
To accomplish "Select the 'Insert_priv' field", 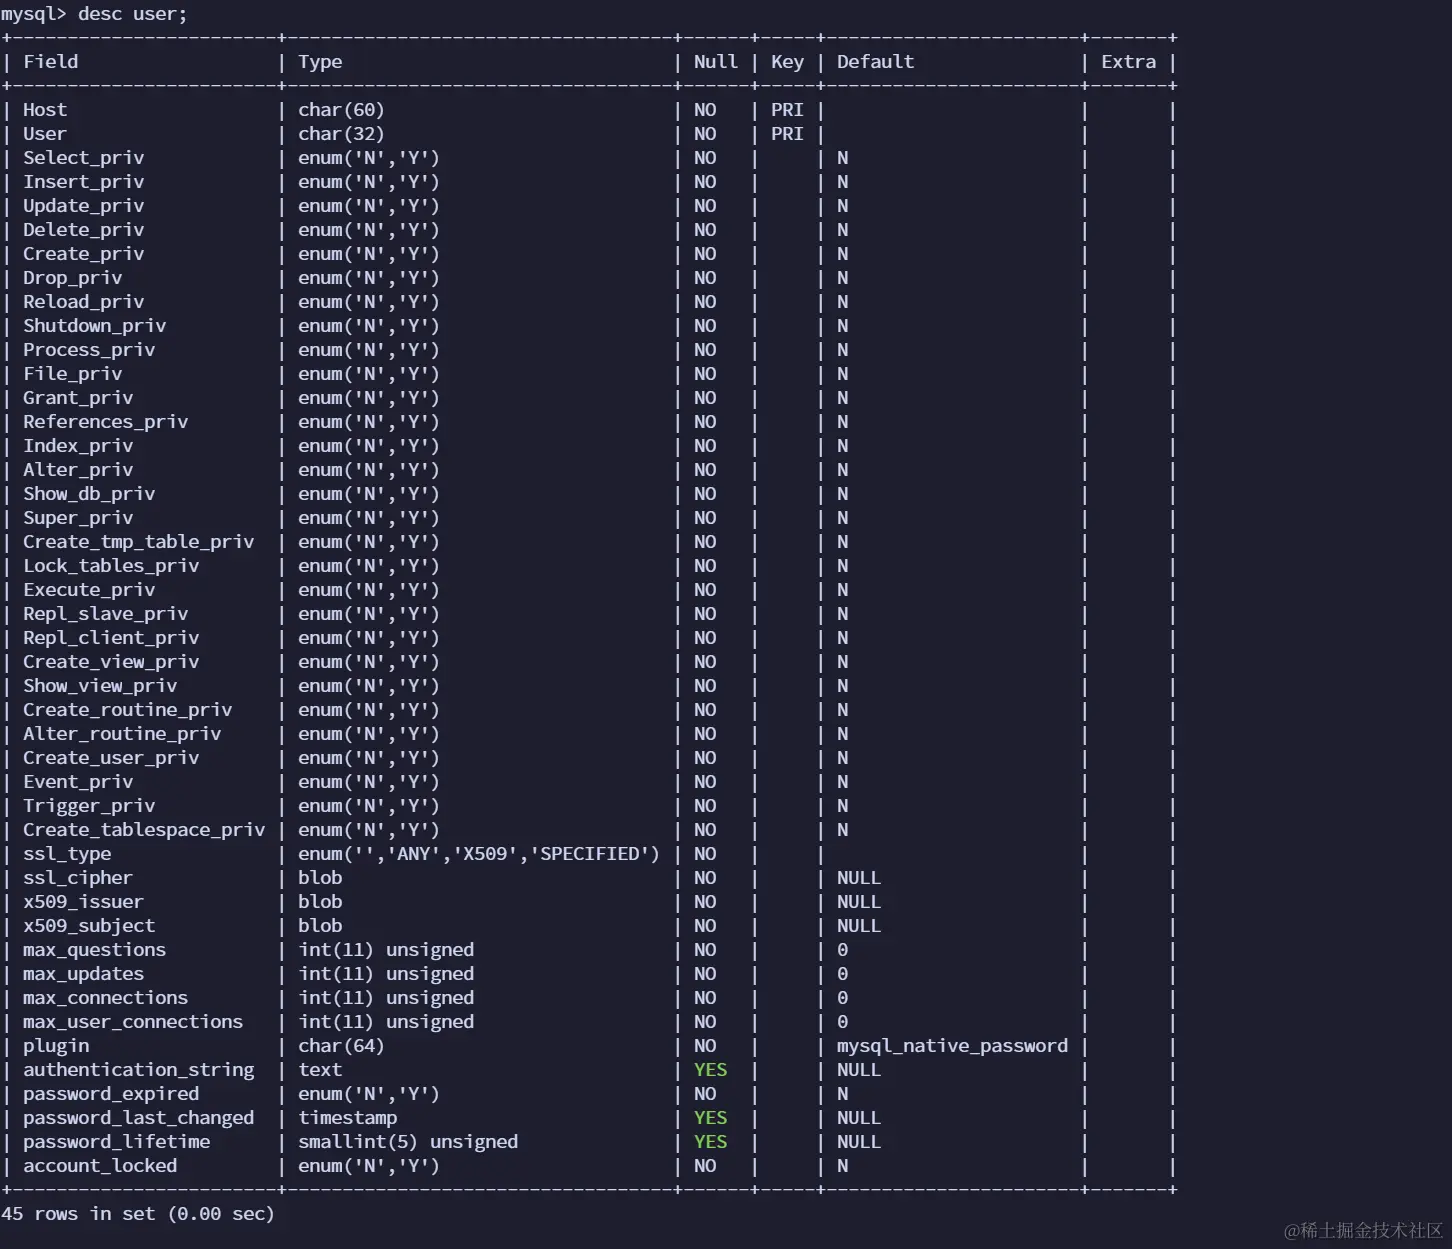I will click(84, 182).
